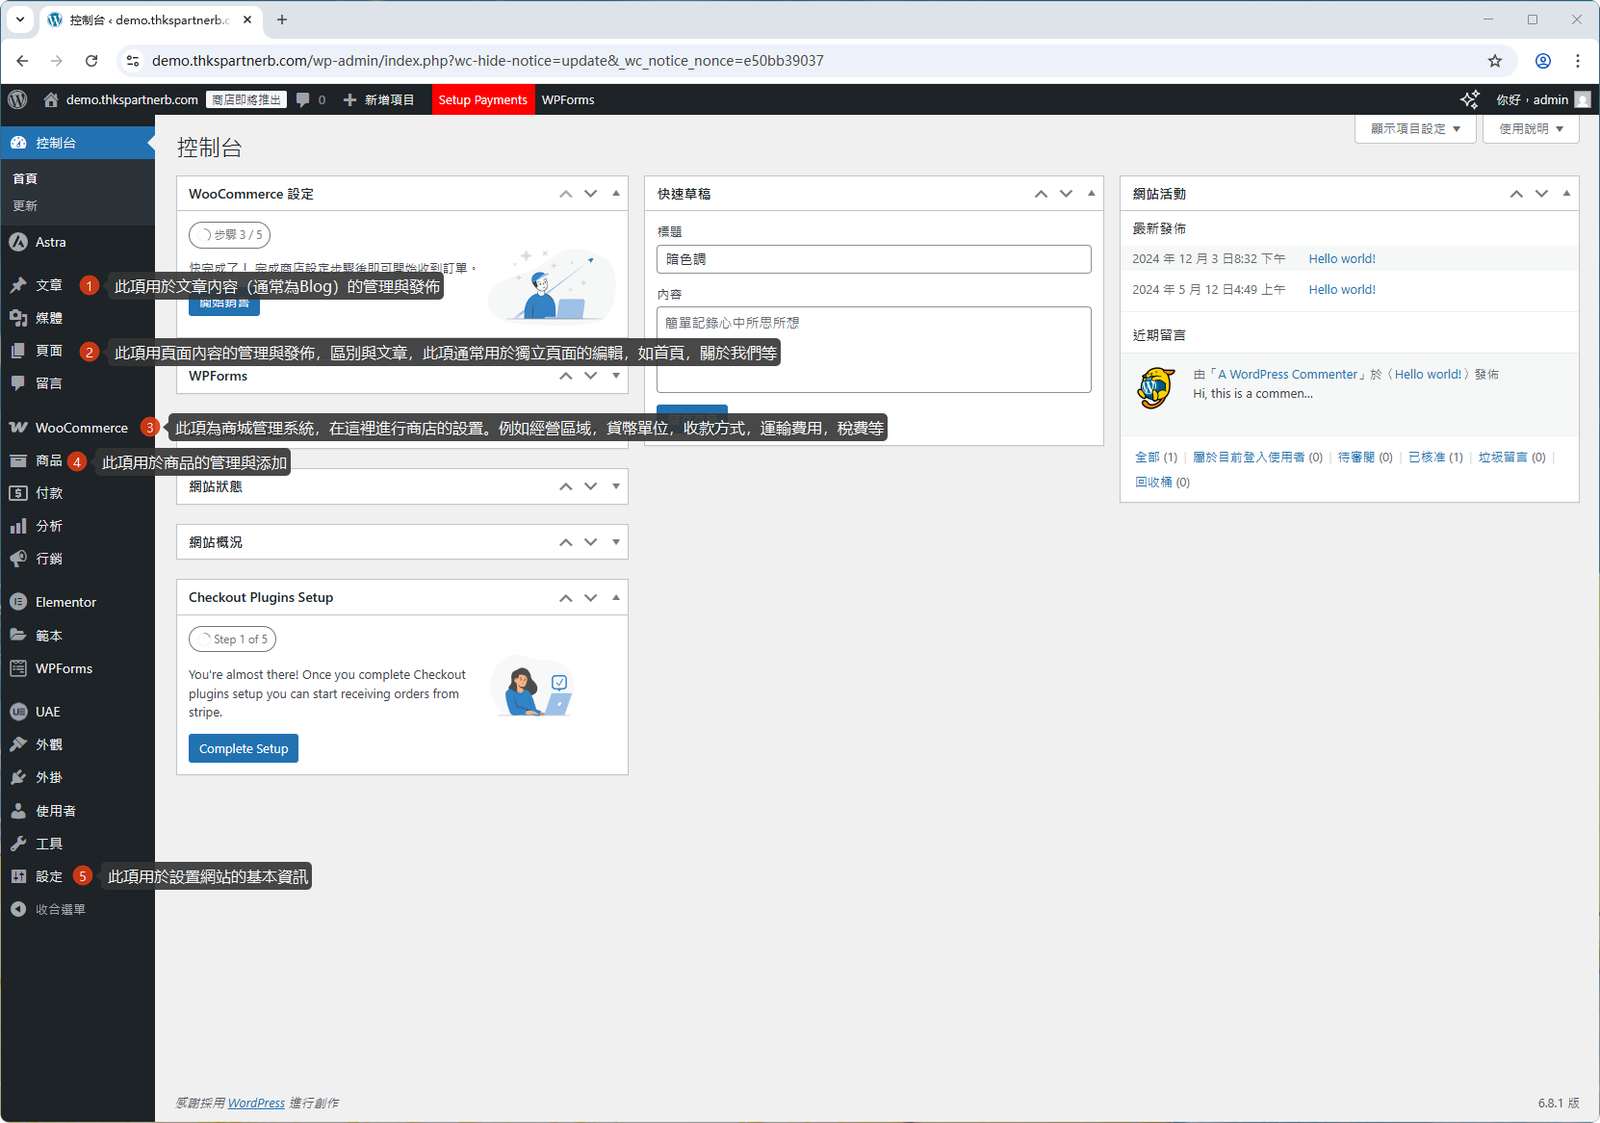The width and height of the screenshot is (1600, 1123).
Task: Open A WordPress Commenter link
Action: coord(1287,375)
